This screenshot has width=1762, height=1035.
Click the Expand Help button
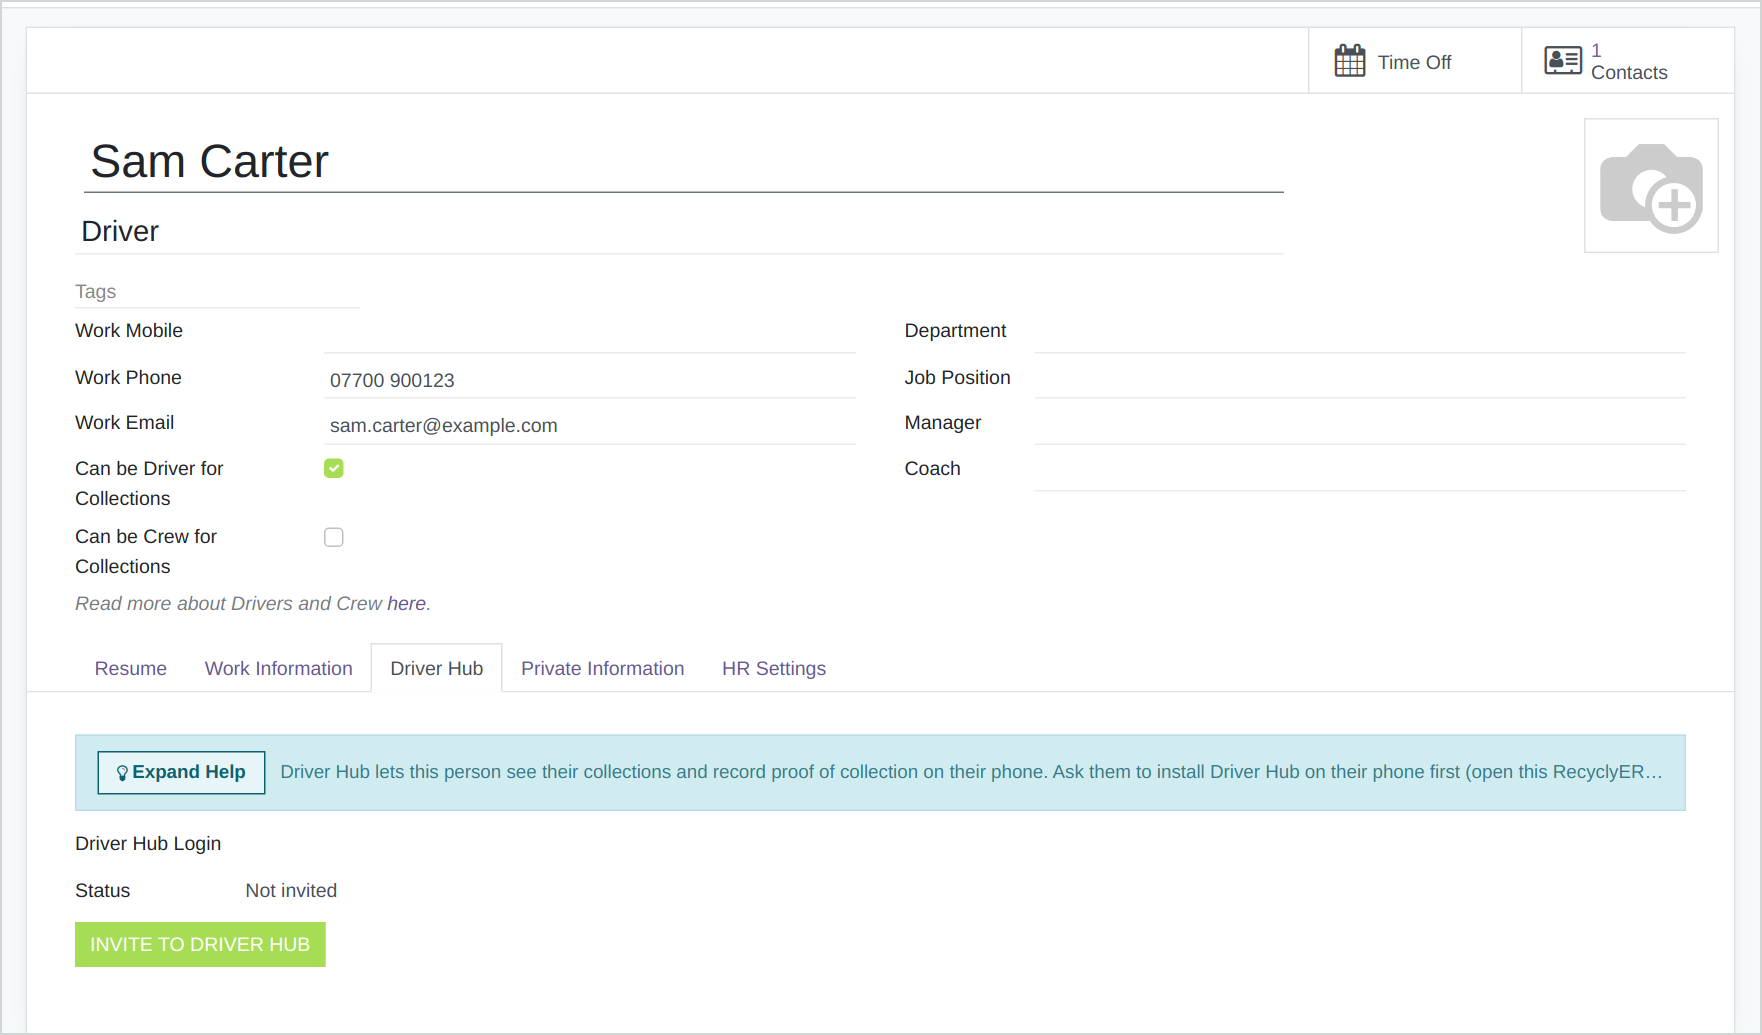(181, 772)
